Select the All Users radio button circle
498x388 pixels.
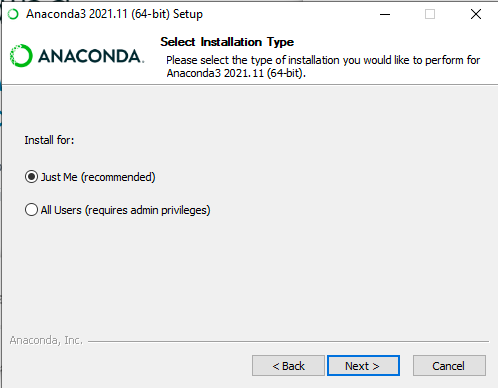coord(31,210)
